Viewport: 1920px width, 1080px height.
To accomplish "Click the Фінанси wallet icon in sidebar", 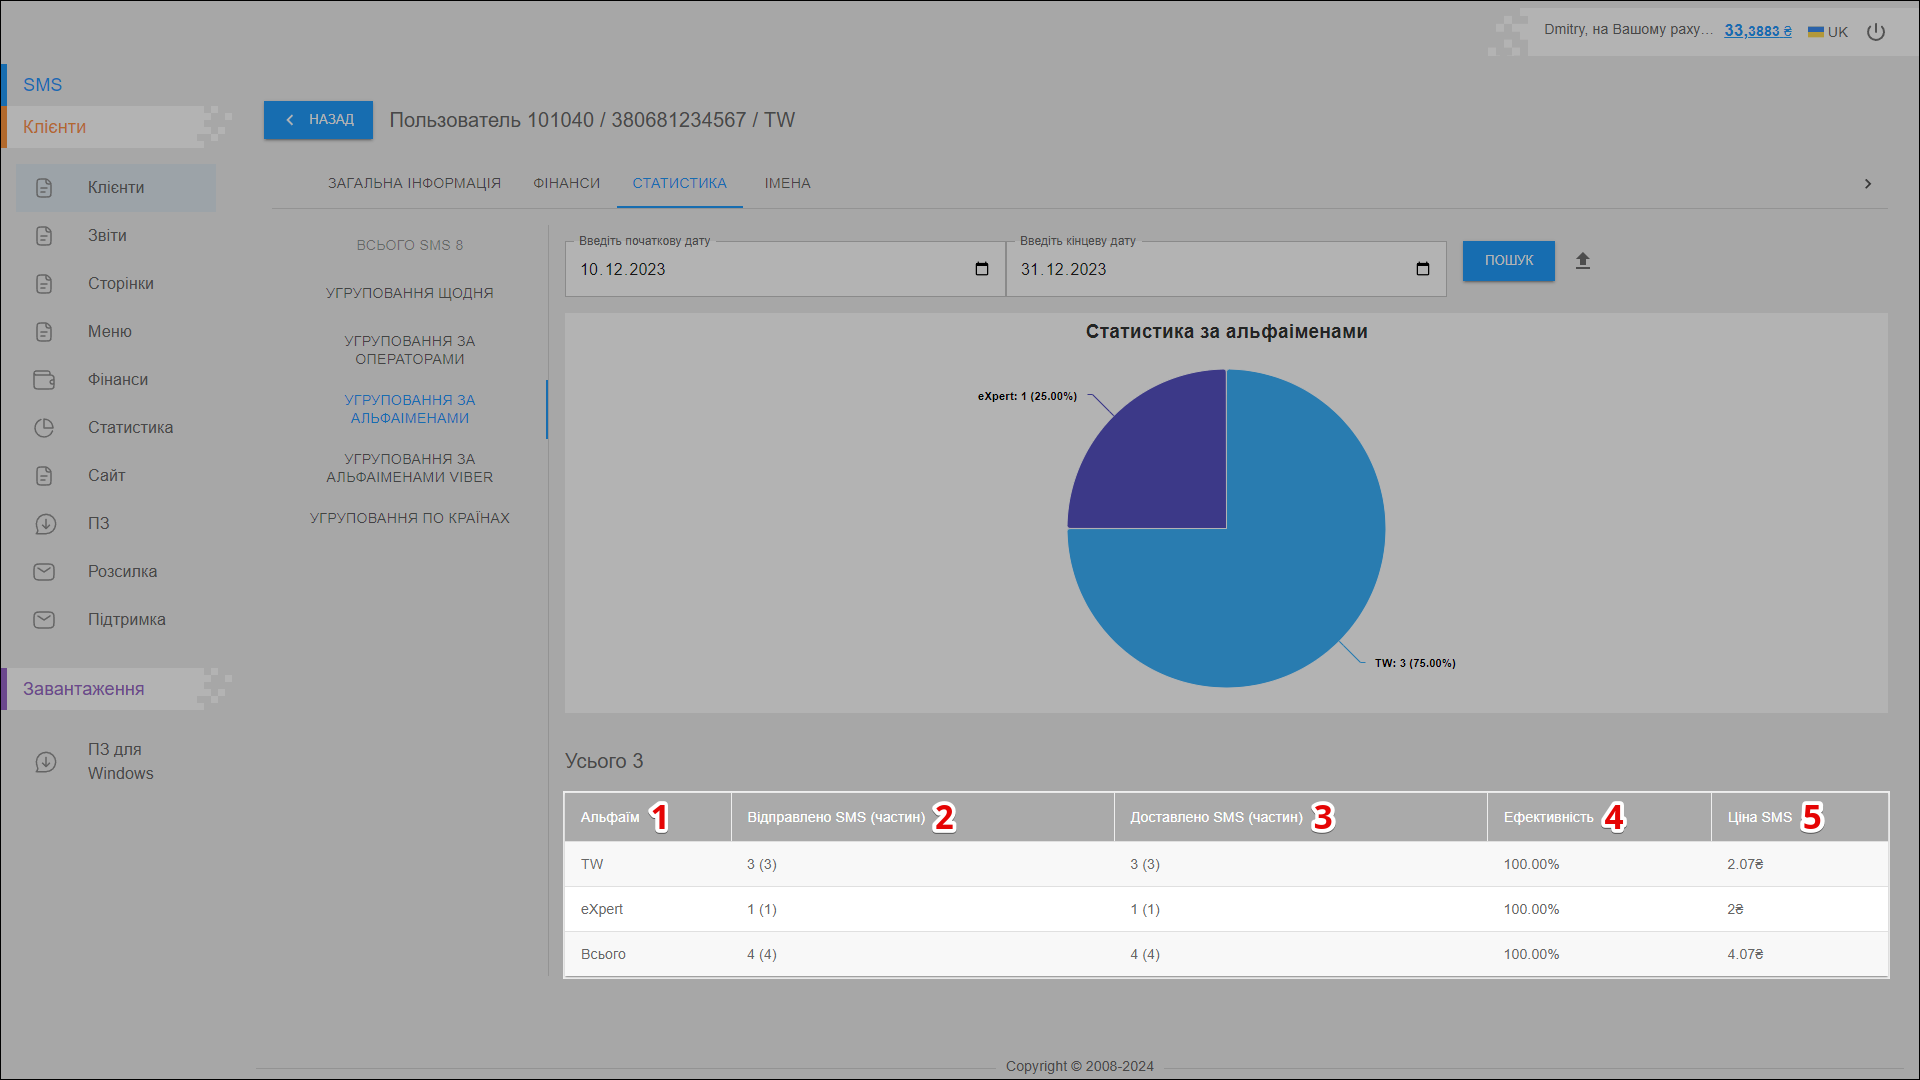I will (44, 380).
